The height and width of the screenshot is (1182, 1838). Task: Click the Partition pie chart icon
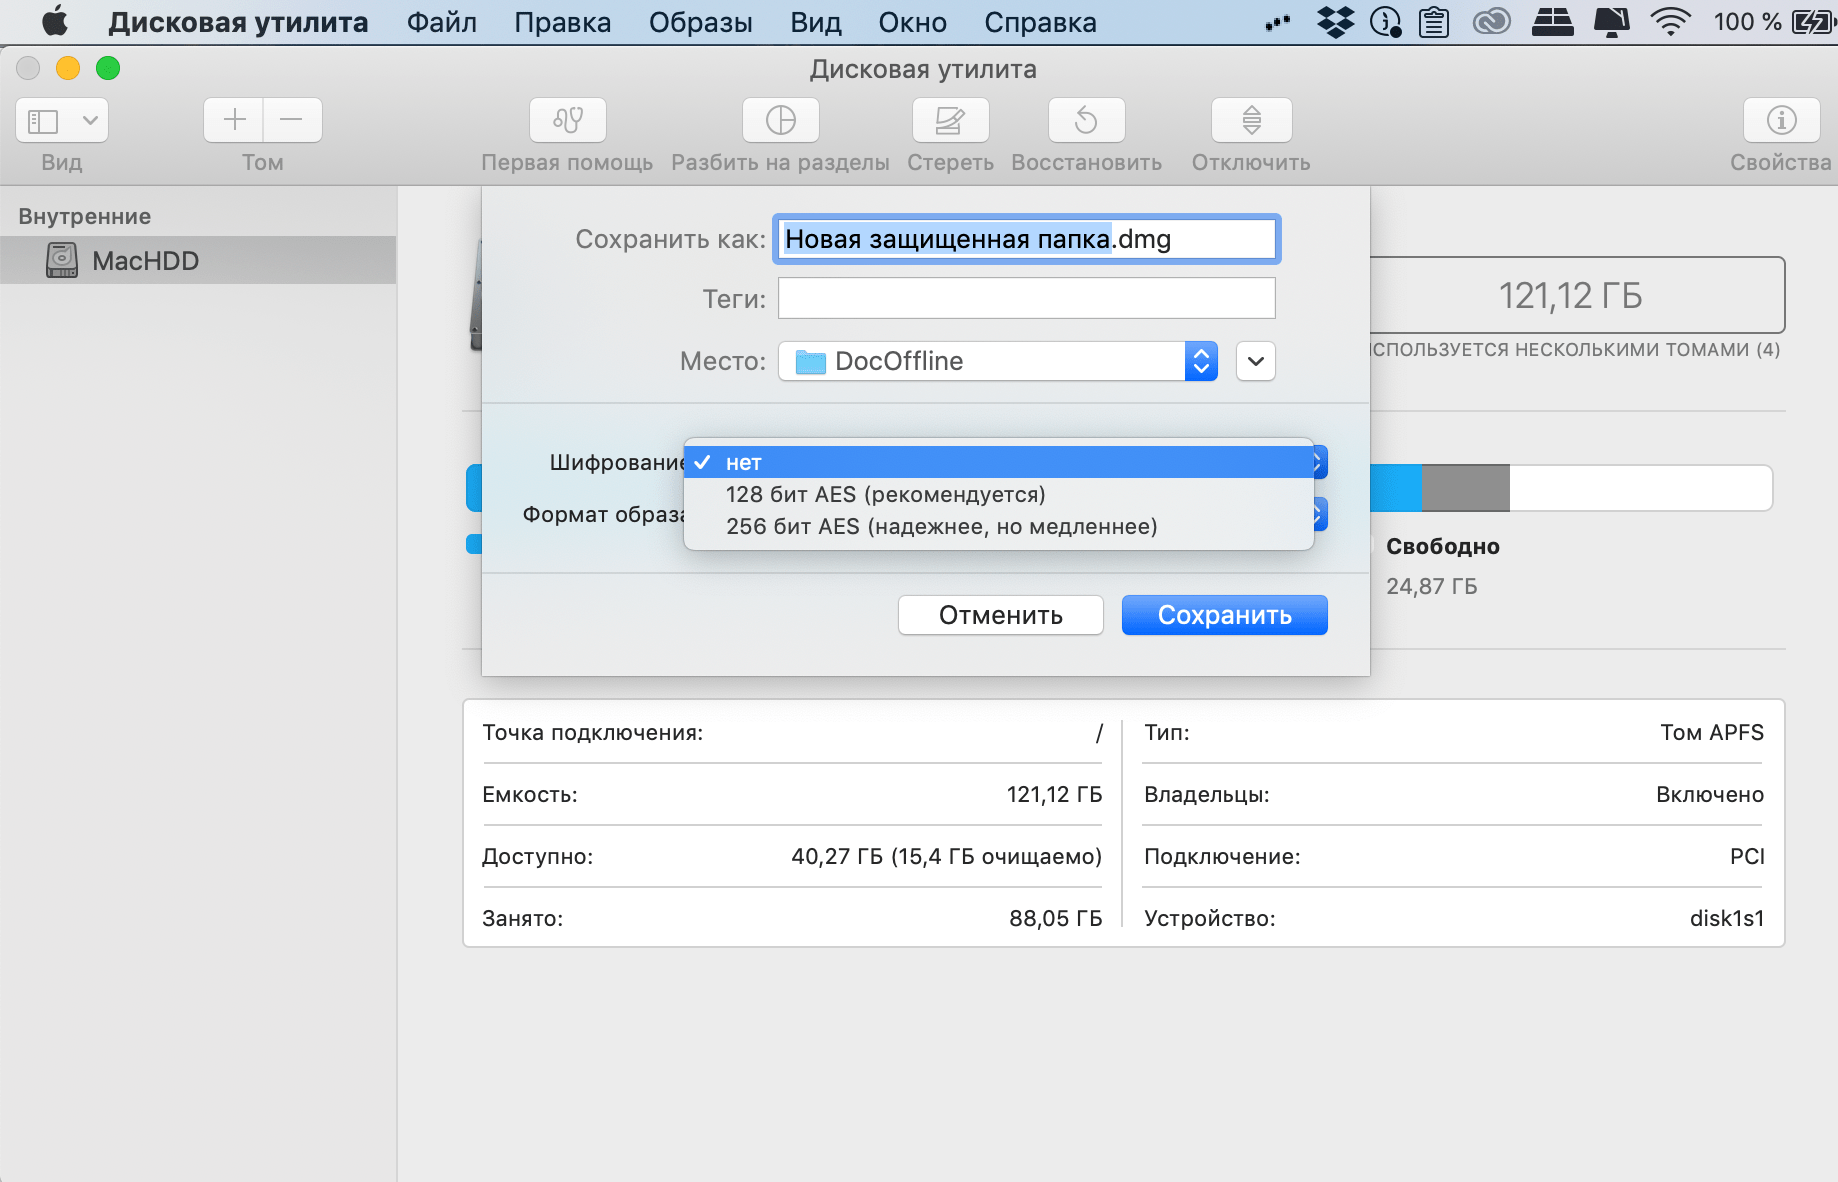(x=780, y=121)
